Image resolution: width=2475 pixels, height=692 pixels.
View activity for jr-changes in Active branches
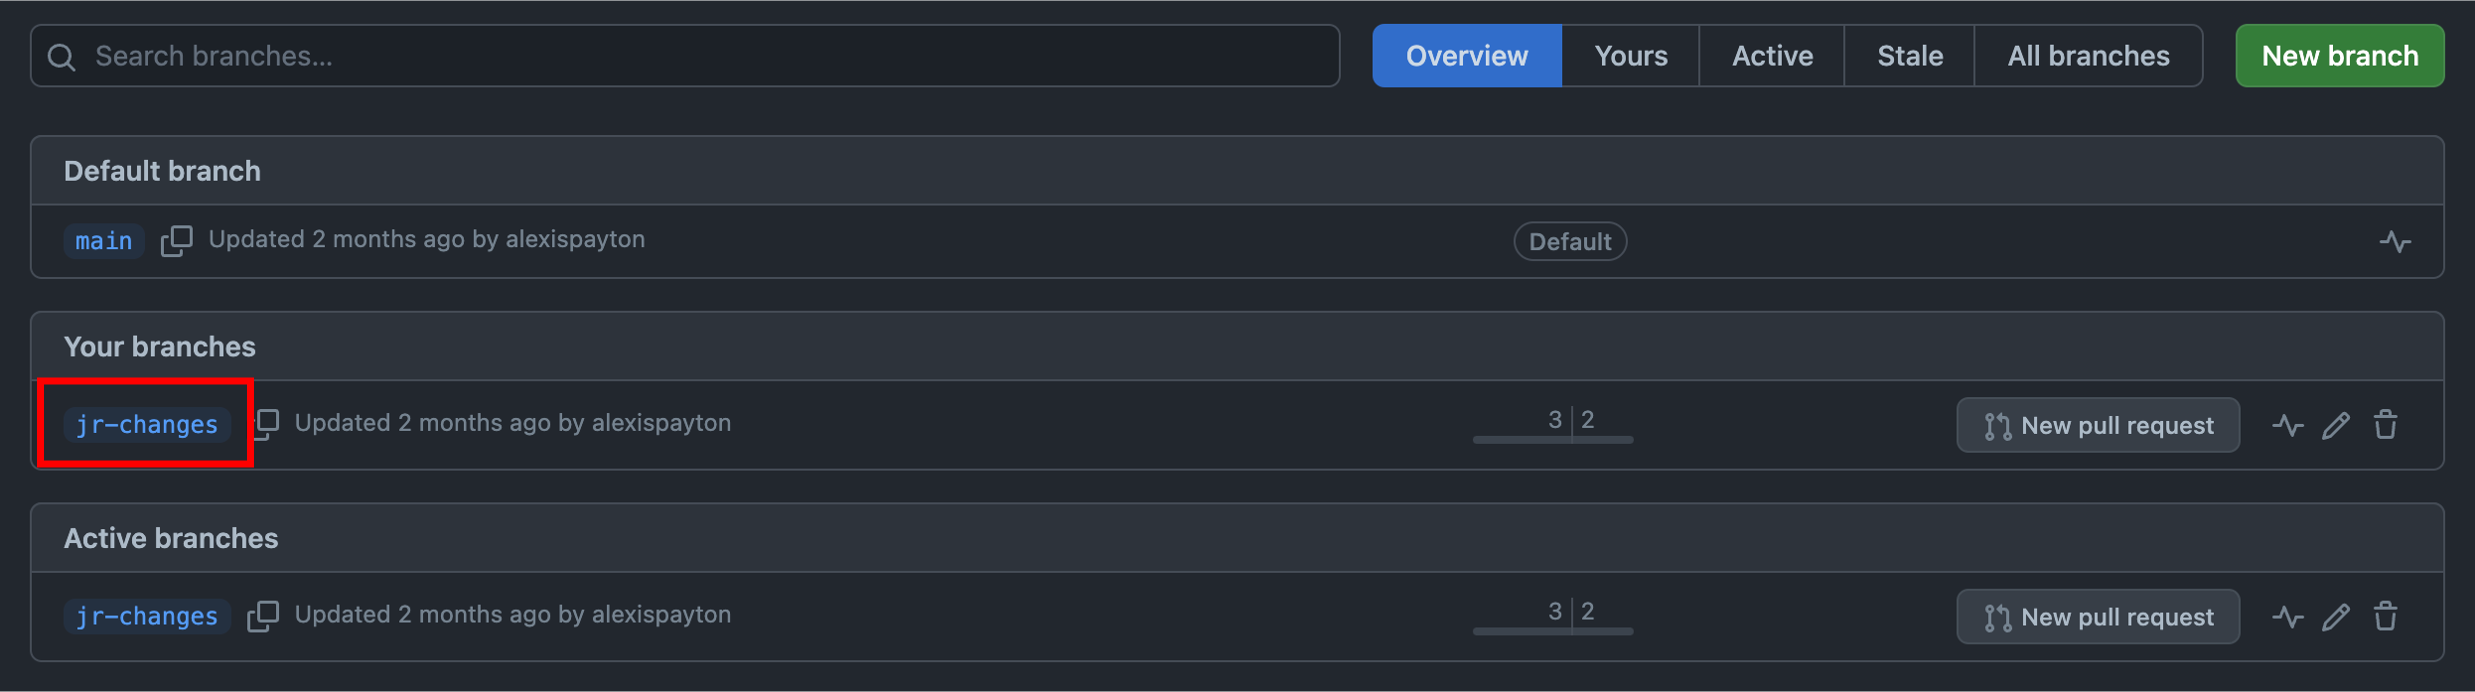coord(2287,617)
